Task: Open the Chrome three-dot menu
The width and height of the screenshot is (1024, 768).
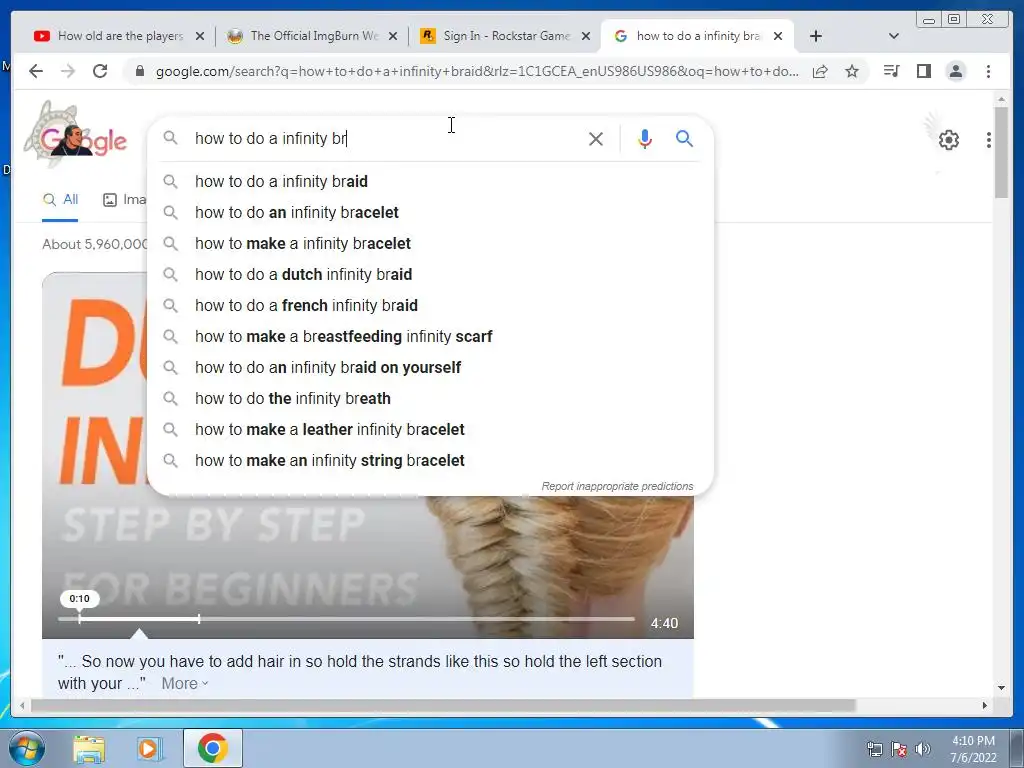Action: (x=988, y=71)
